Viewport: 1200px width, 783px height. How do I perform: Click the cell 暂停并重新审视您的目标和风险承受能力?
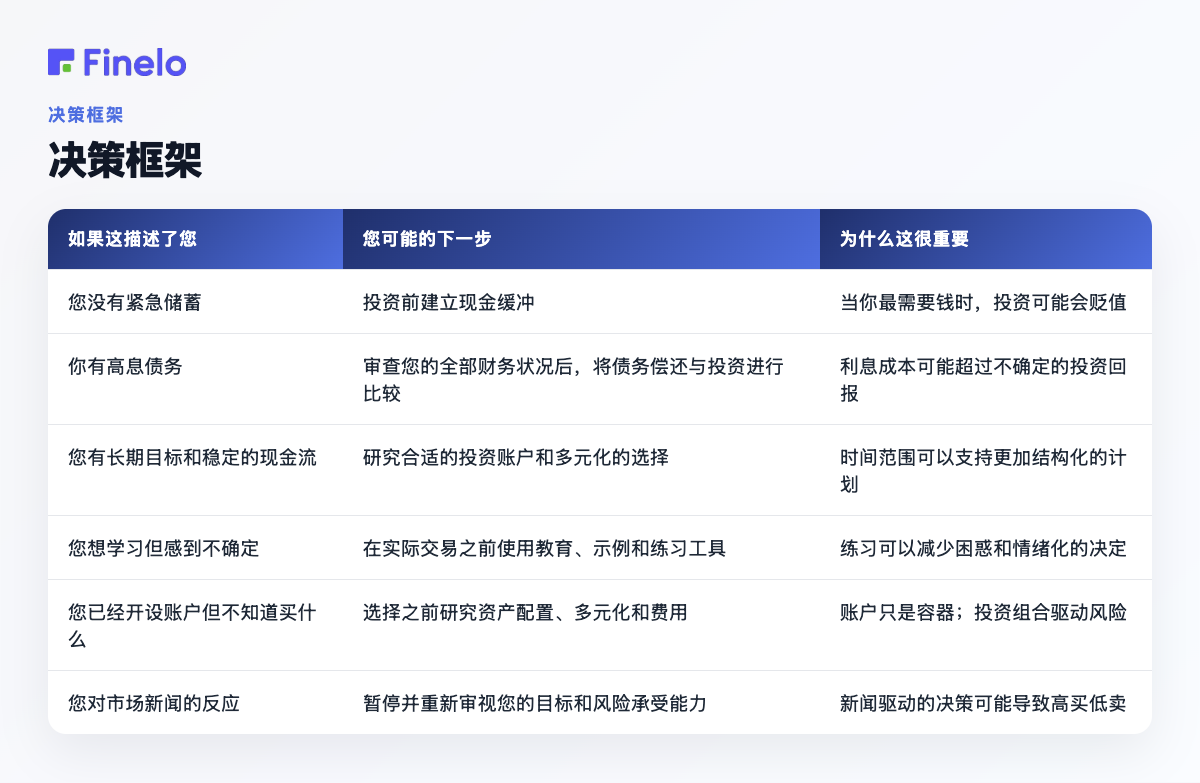pyautogui.click(x=582, y=703)
